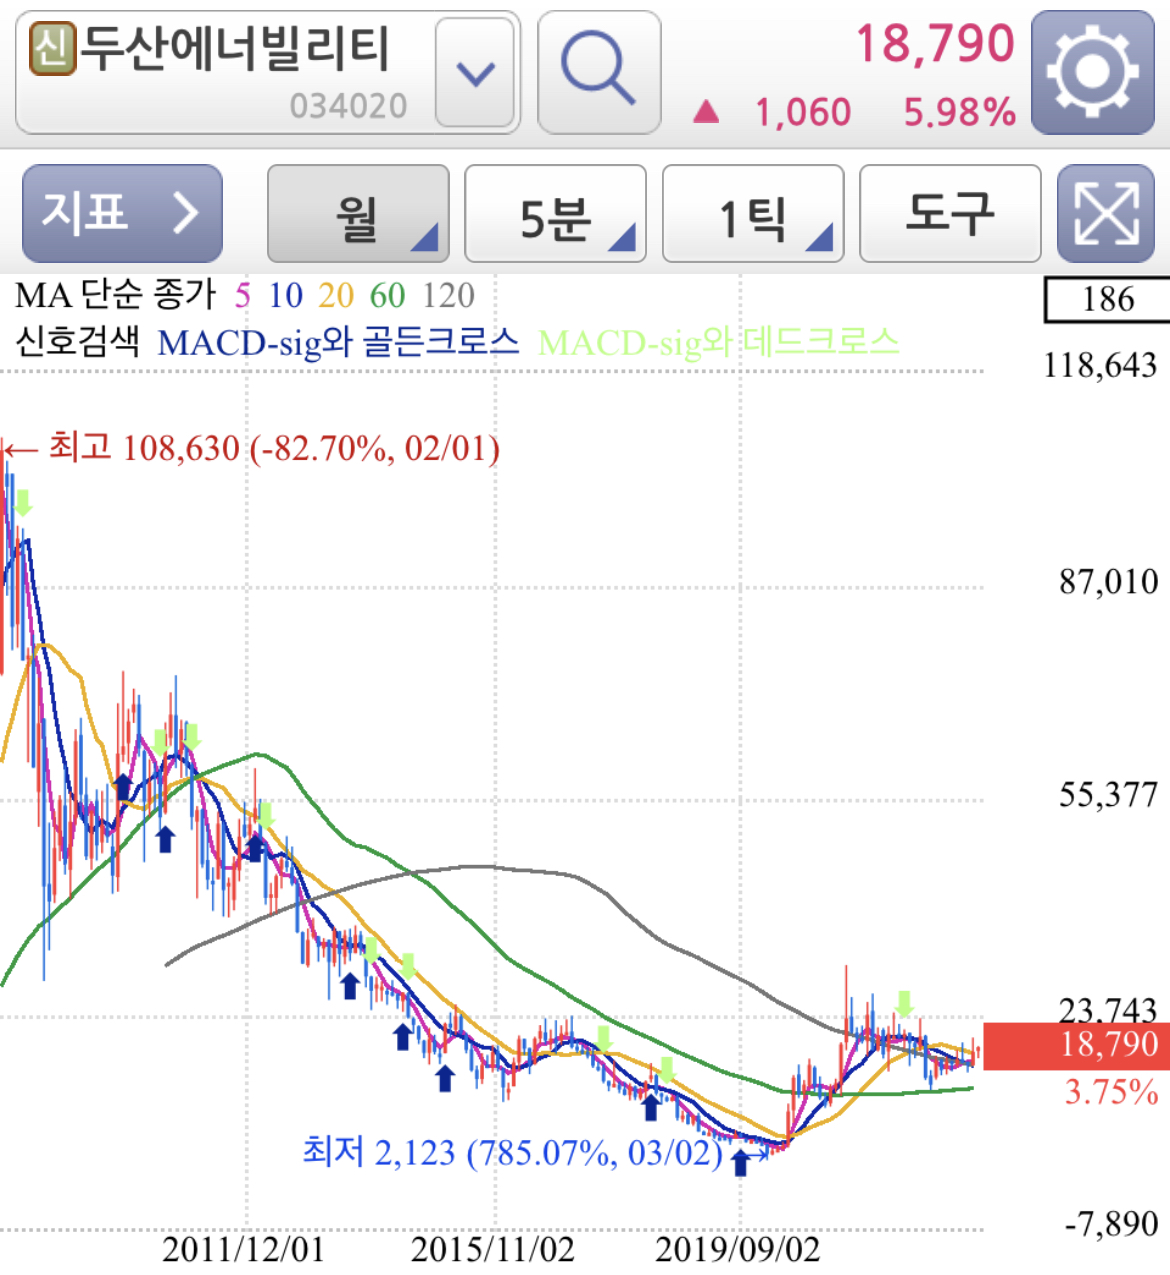This screenshot has height=1275, width=1170.
Task: Click the MA 20 period label
Action: (336, 295)
